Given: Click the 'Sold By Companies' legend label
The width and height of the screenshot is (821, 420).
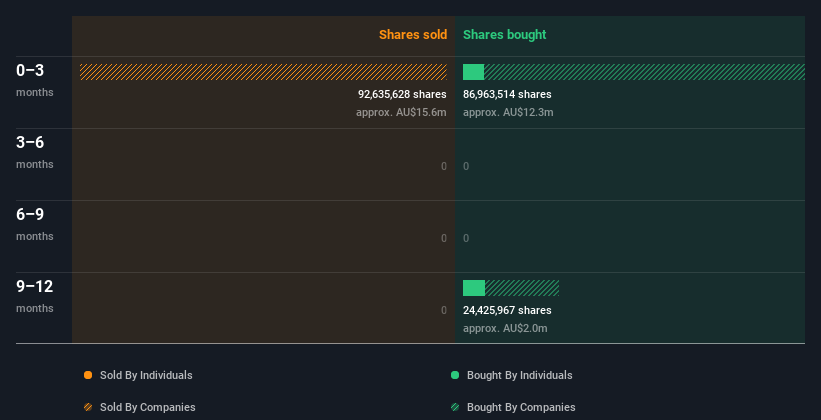Looking at the screenshot, I should [148, 407].
